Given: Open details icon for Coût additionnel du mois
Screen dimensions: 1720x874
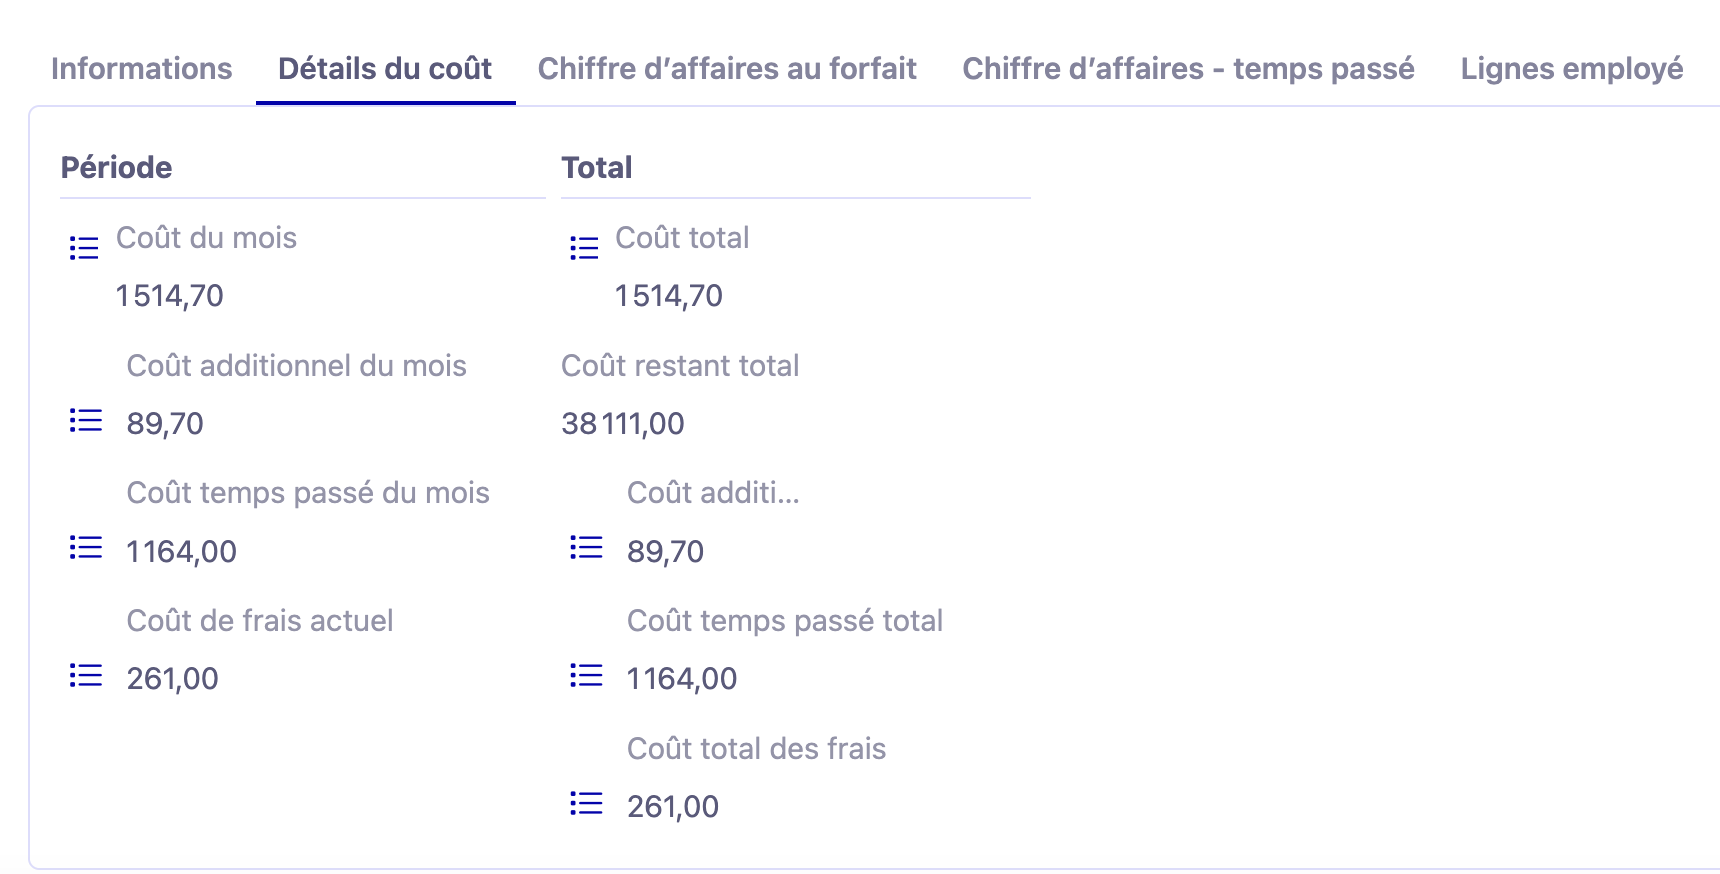Looking at the screenshot, I should (x=86, y=421).
